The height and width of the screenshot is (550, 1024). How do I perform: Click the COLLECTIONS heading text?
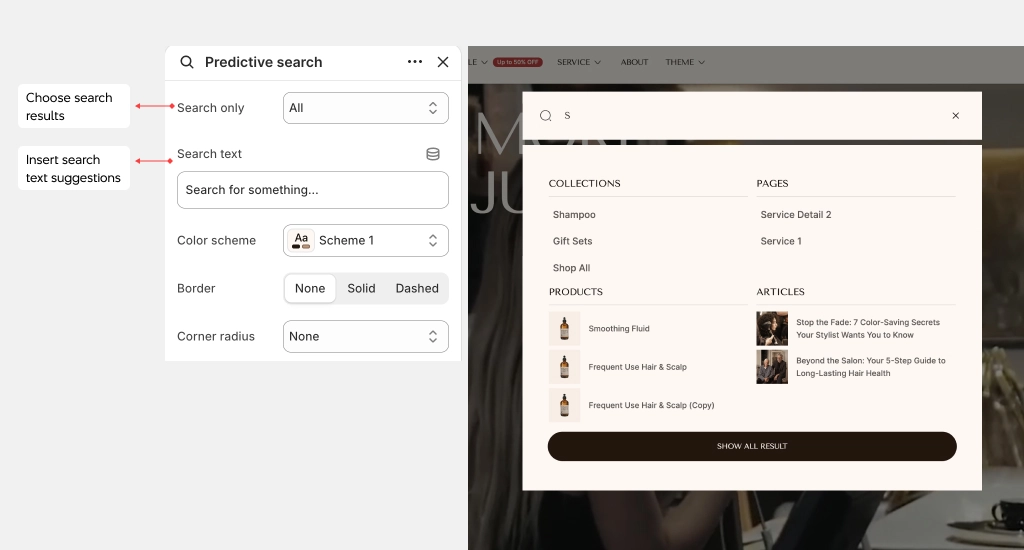(x=584, y=184)
